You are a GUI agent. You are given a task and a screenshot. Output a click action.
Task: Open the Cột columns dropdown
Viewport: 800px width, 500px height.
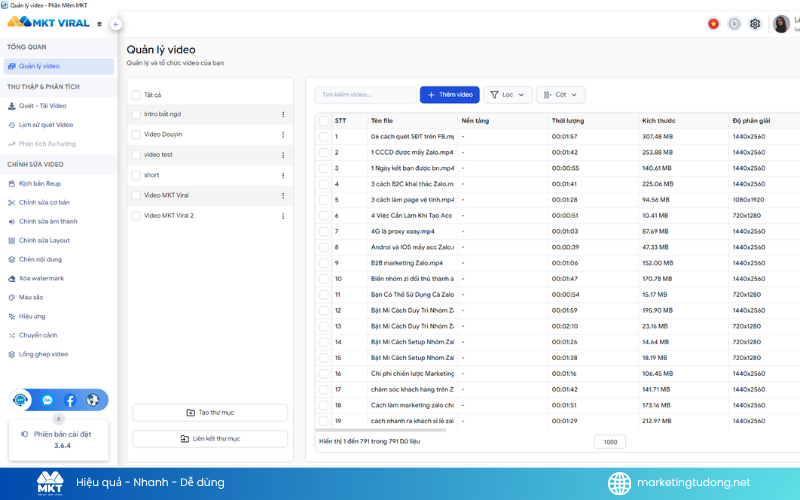(x=560, y=95)
